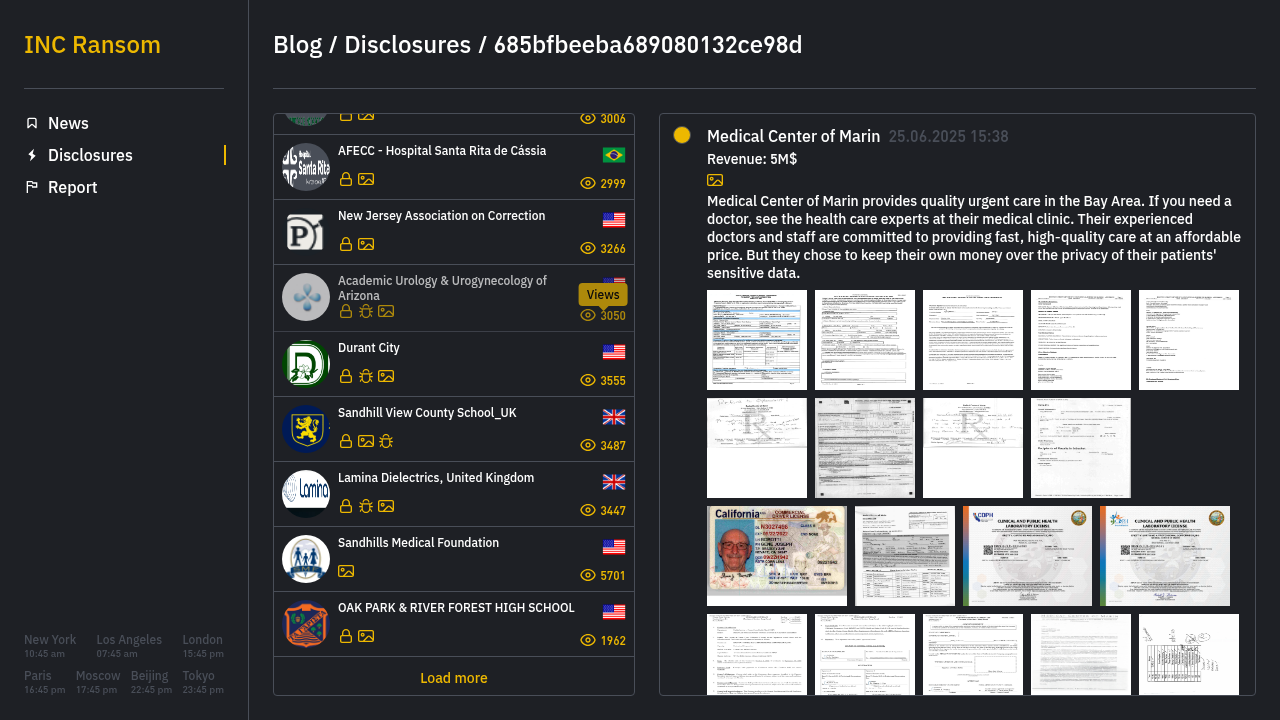Click the INC Ransom site title
This screenshot has height=720, width=1280.
(92, 45)
